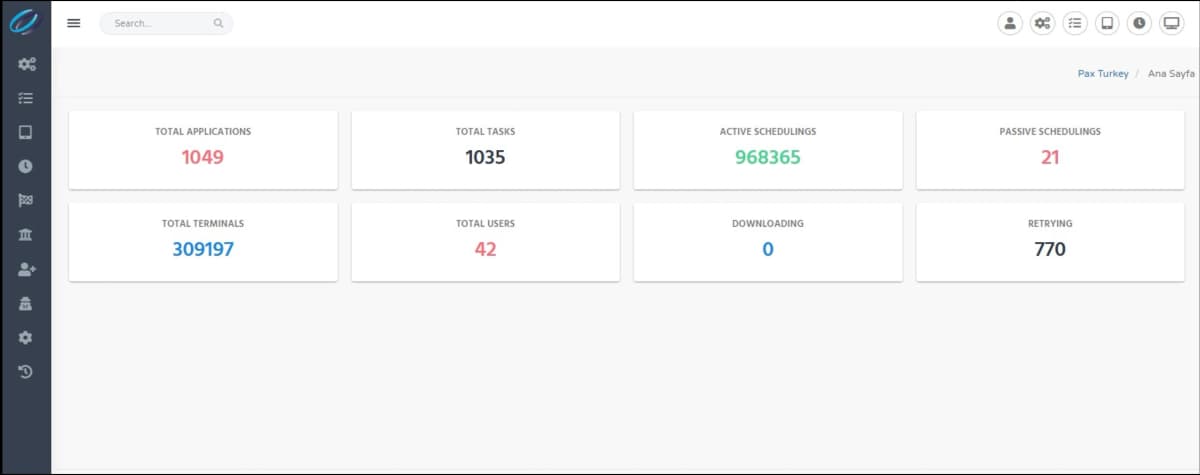This screenshot has width=1200, height=475.
Task: Click the monitor icon in top bar
Action: click(x=1171, y=23)
